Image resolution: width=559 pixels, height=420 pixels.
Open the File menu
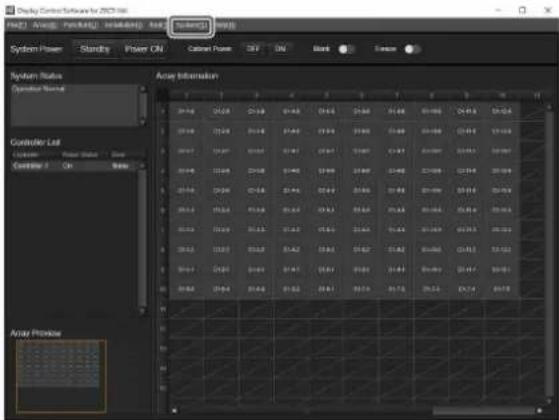click(x=16, y=26)
